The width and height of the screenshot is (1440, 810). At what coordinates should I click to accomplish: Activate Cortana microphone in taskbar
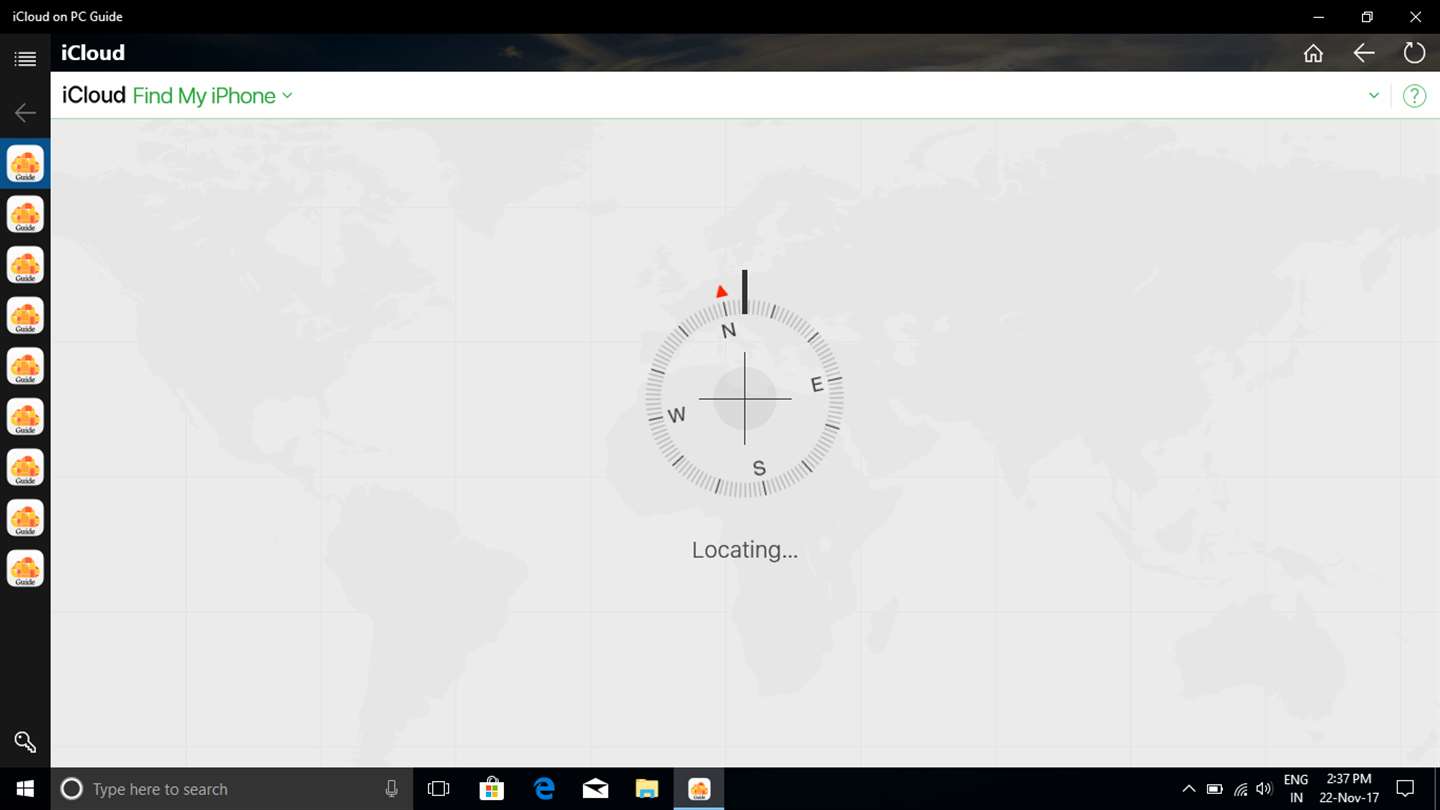pyautogui.click(x=392, y=789)
